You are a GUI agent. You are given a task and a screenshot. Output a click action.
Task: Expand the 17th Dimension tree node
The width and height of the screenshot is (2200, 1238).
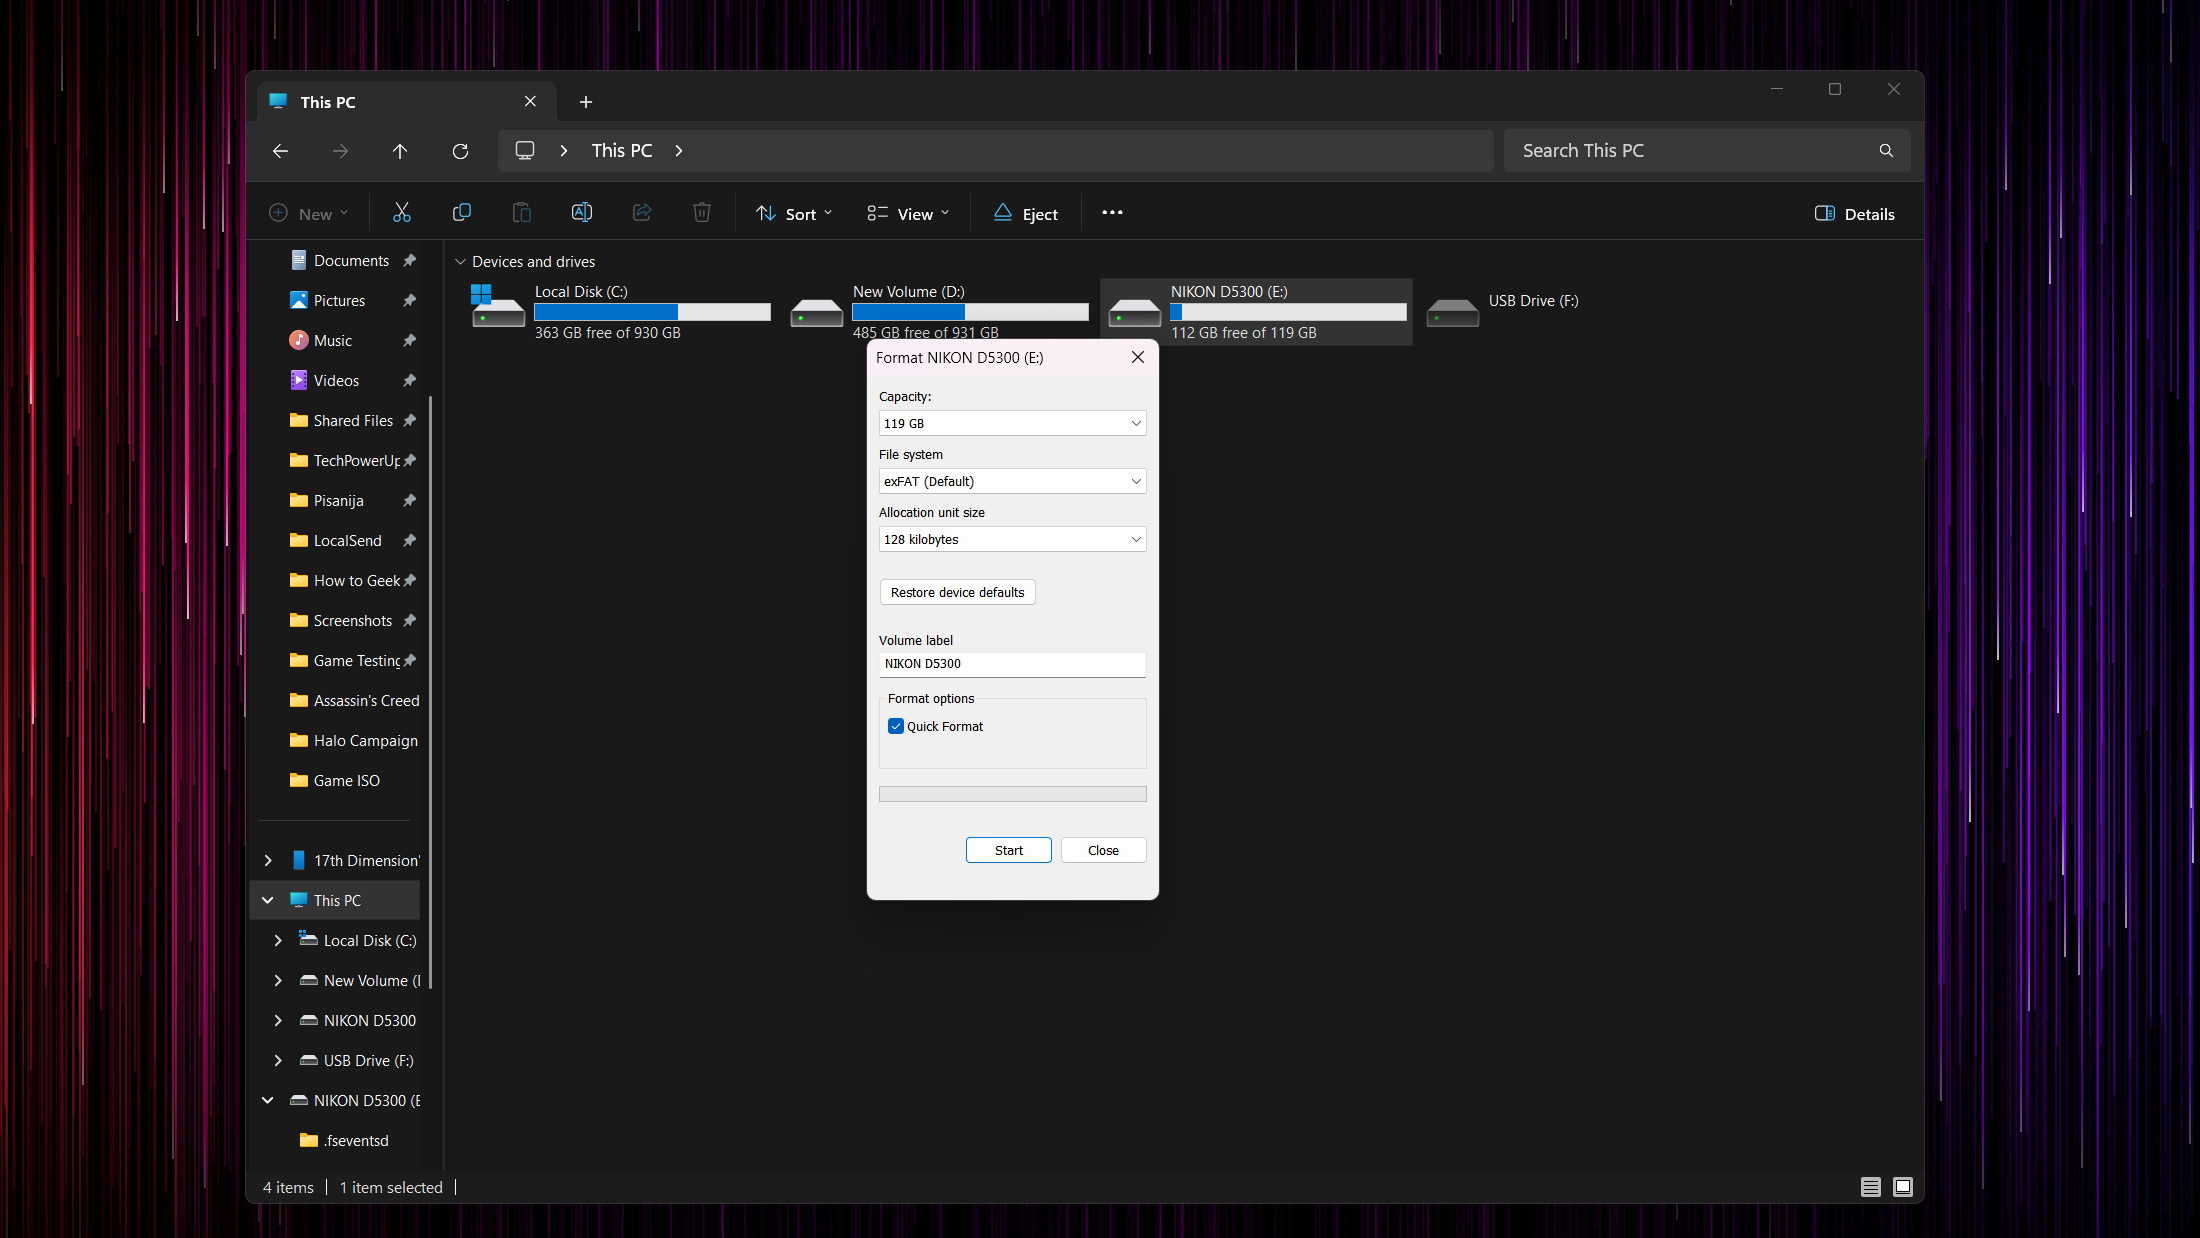(x=268, y=861)
